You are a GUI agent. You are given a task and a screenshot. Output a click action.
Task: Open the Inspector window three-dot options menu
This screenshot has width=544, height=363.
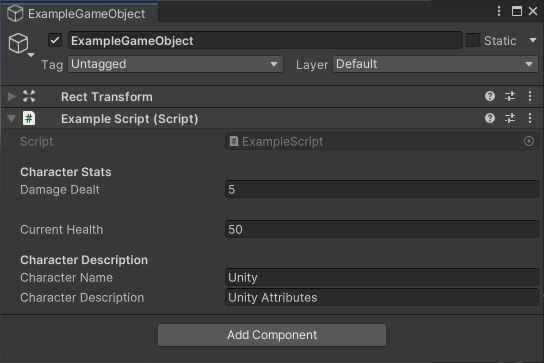pyautogui.click(x=499, y=11)
